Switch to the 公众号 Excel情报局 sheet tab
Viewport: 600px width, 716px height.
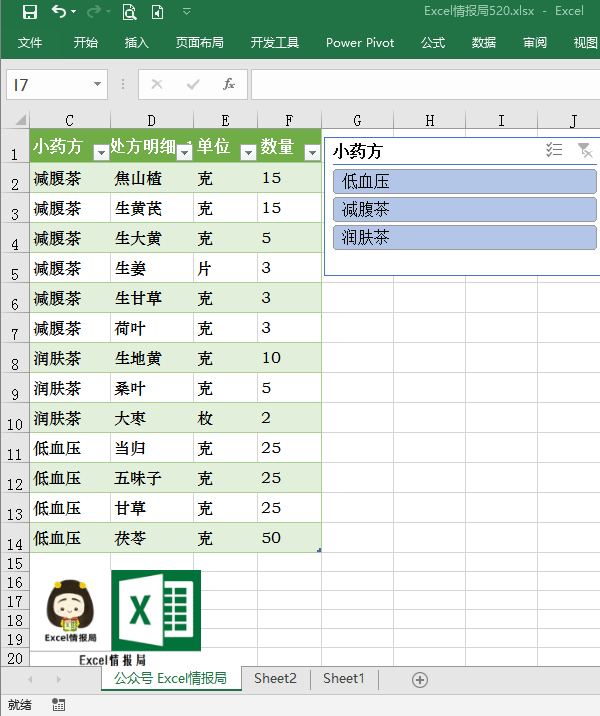pos(170,679)
